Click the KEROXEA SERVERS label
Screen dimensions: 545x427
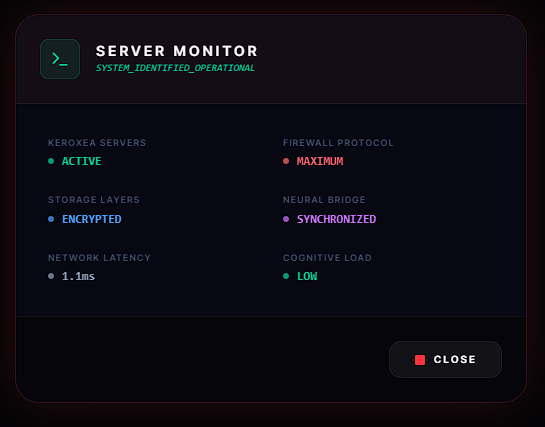click(97, 143)
